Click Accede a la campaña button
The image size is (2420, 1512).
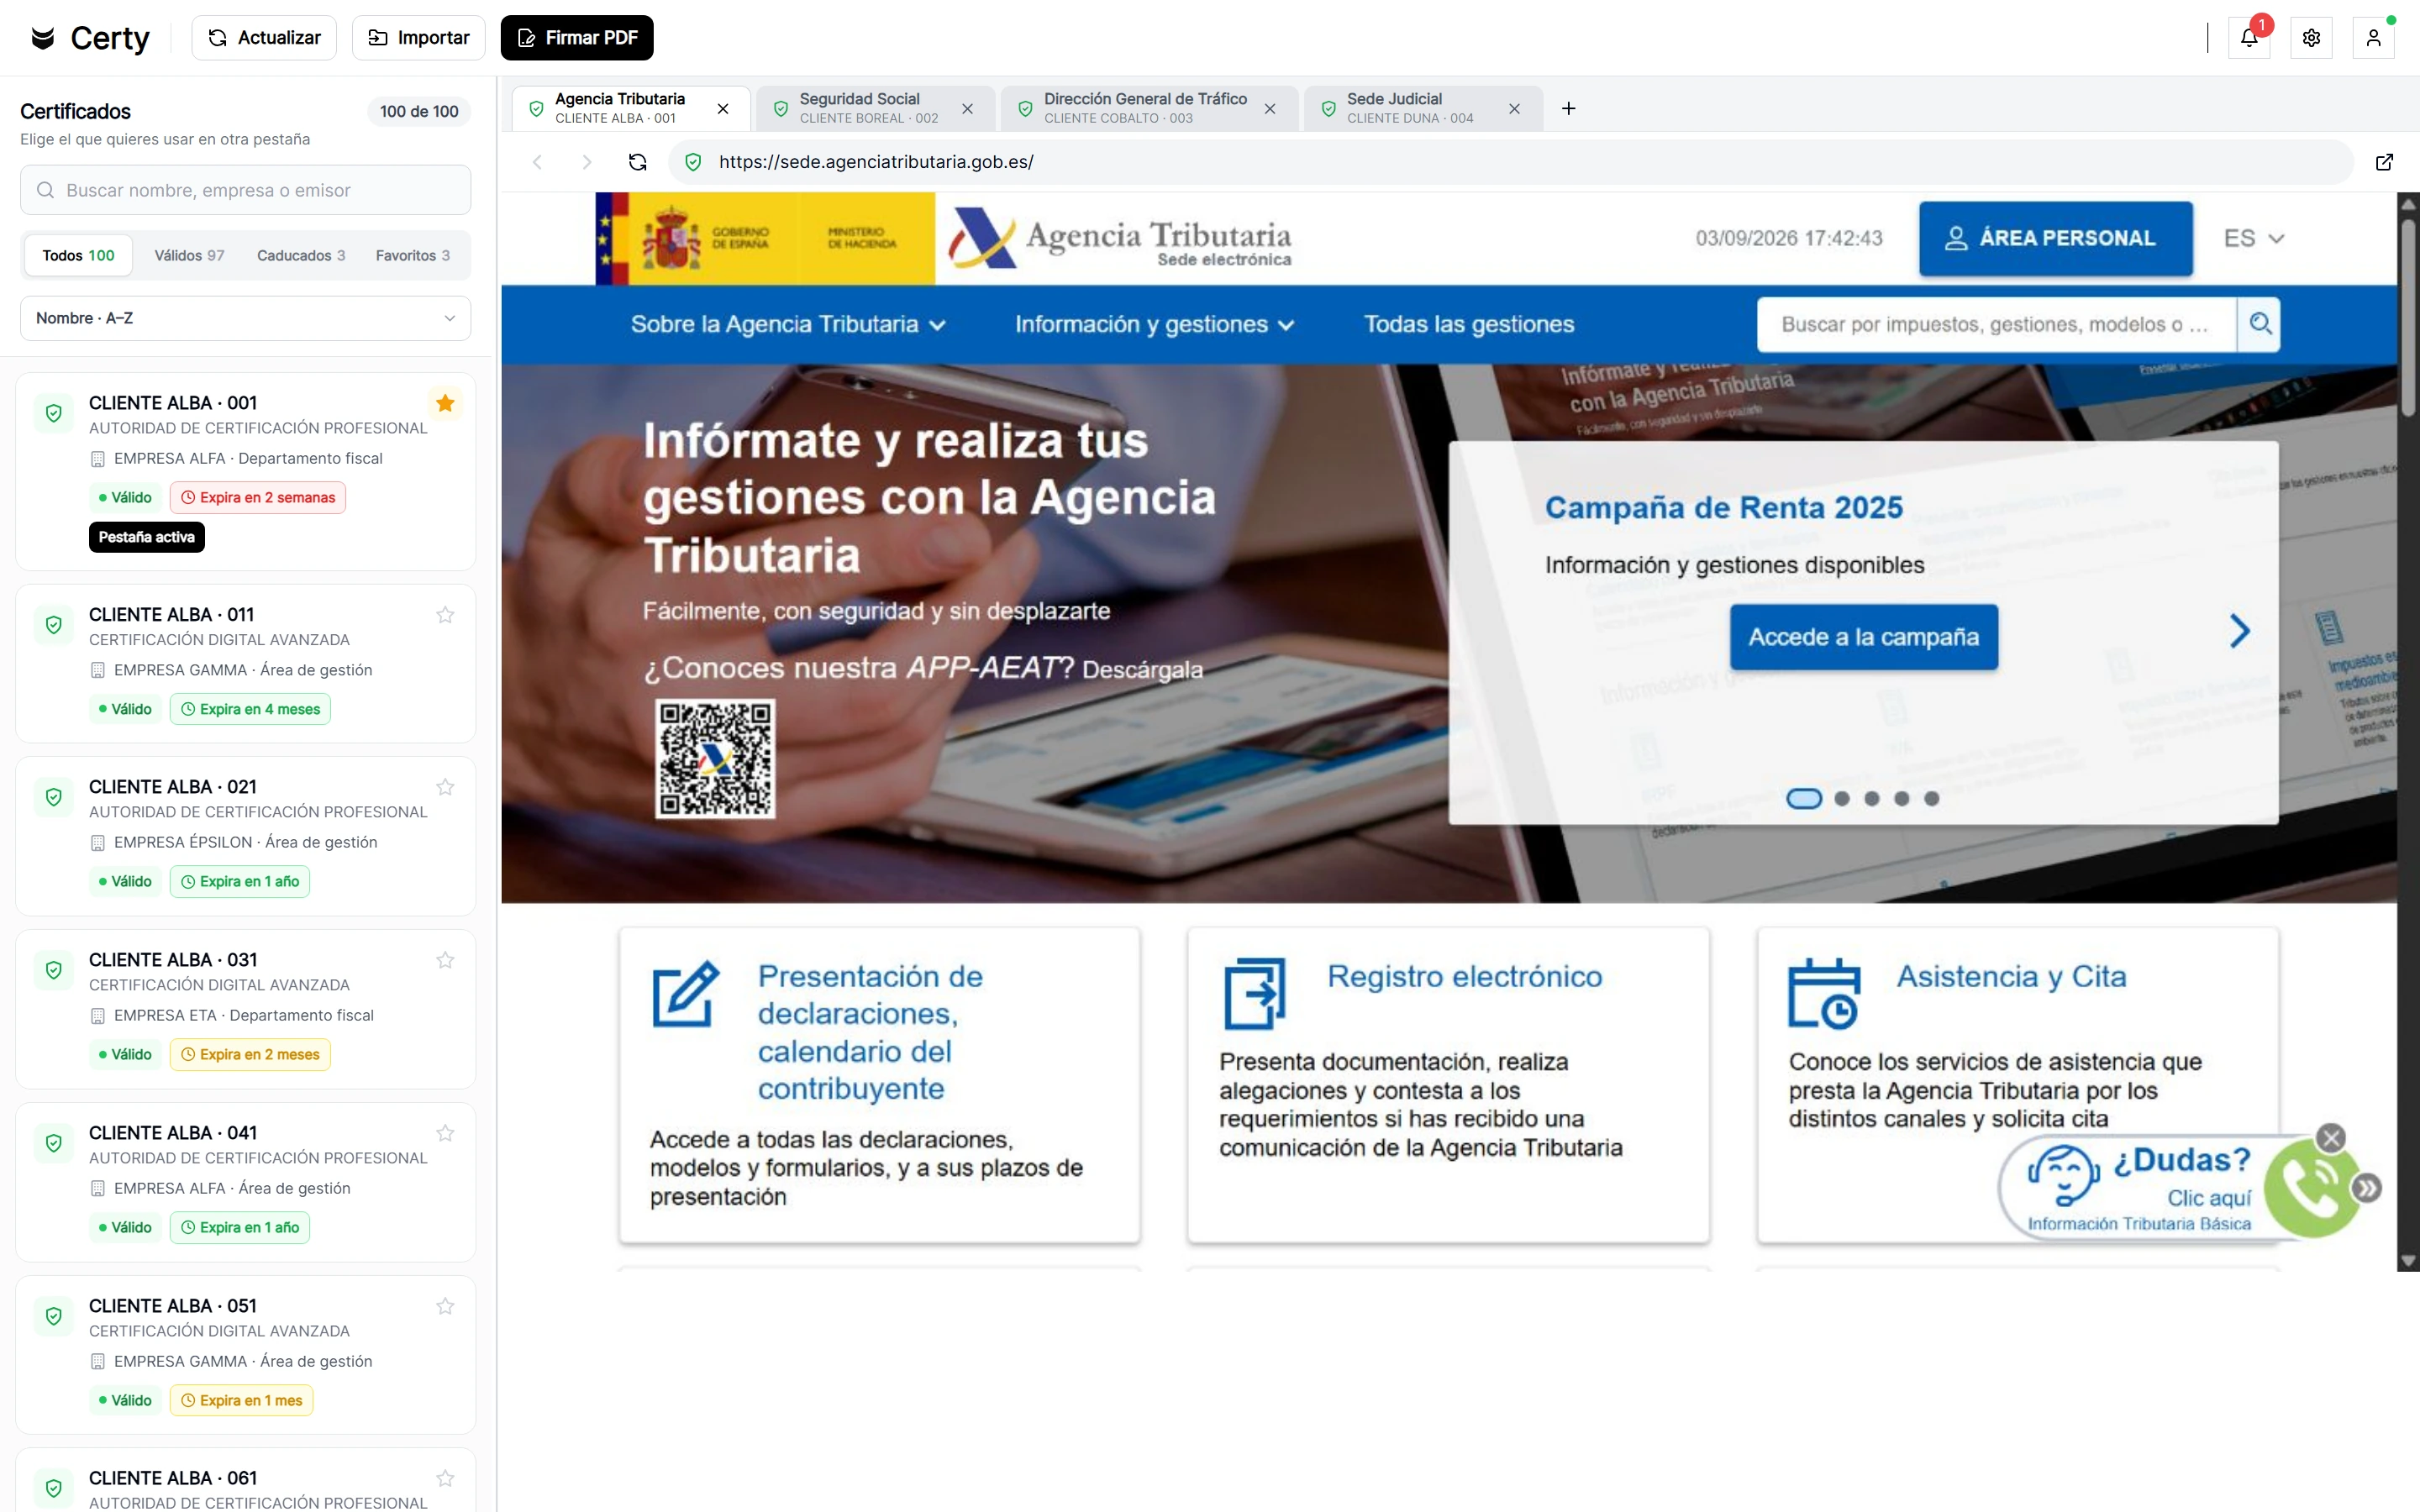pos(1864,637)
